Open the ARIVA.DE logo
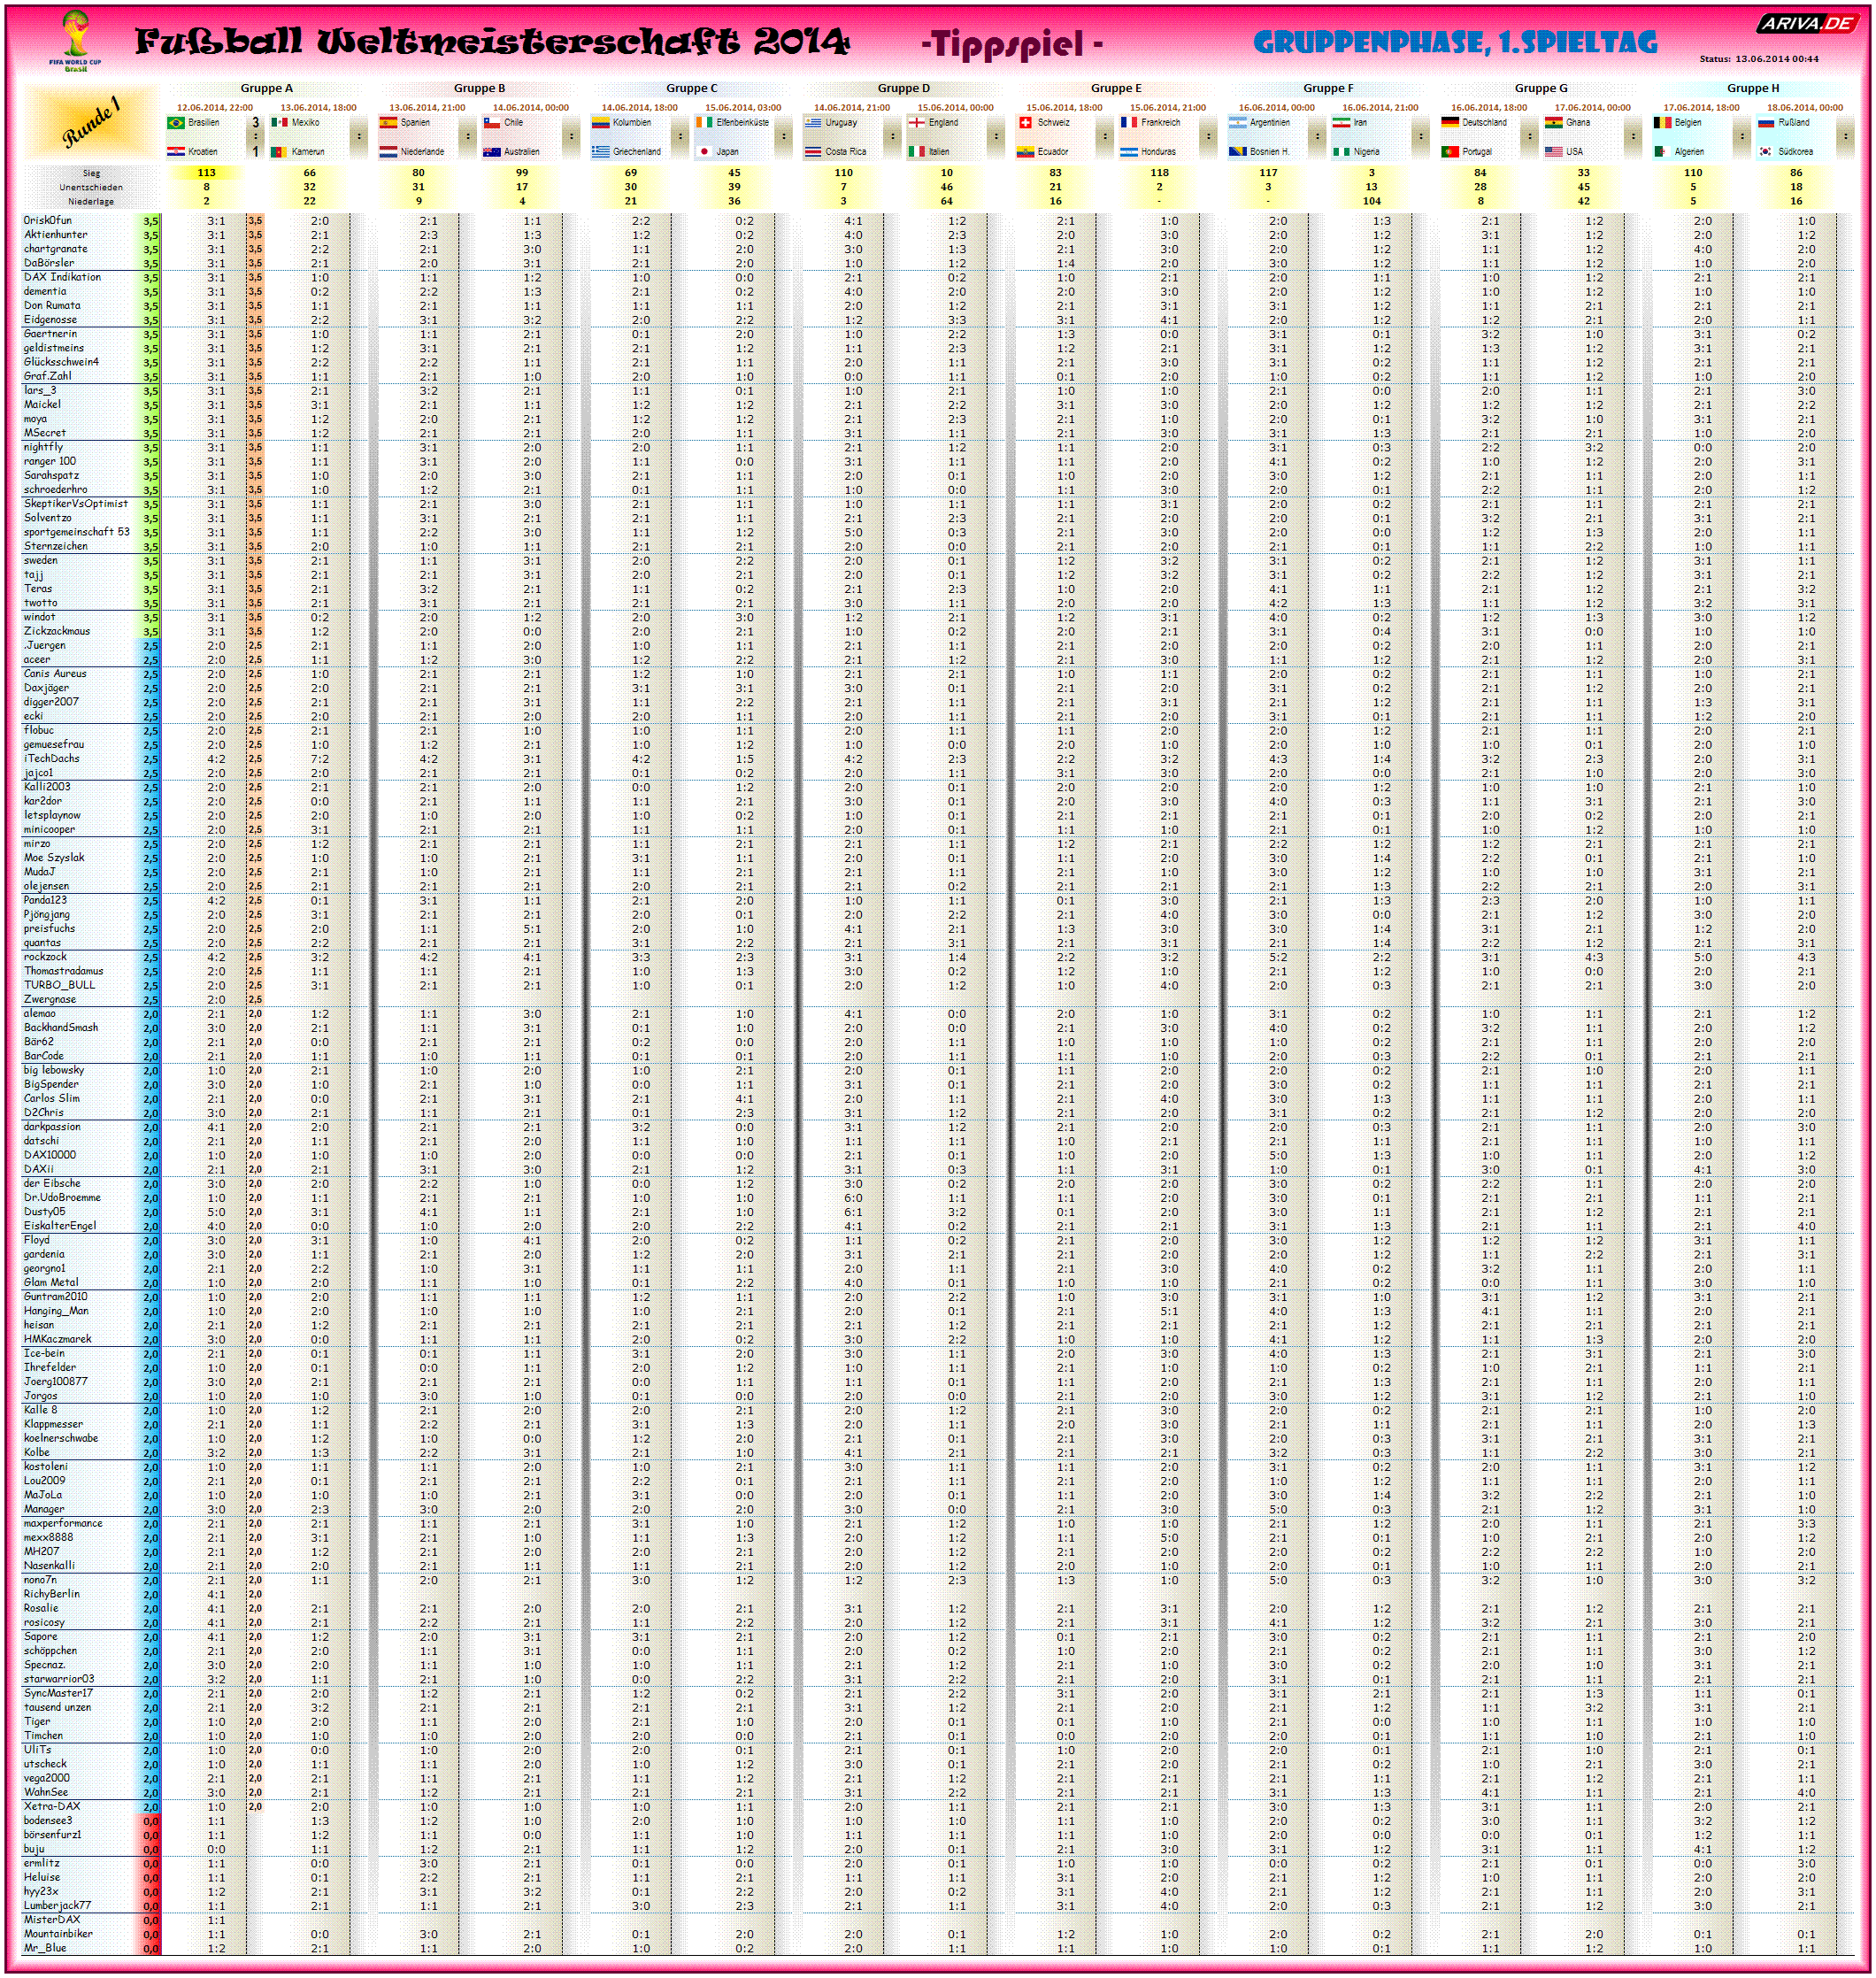This screenshot has height=1978, width=1876. coord(1807,22)
